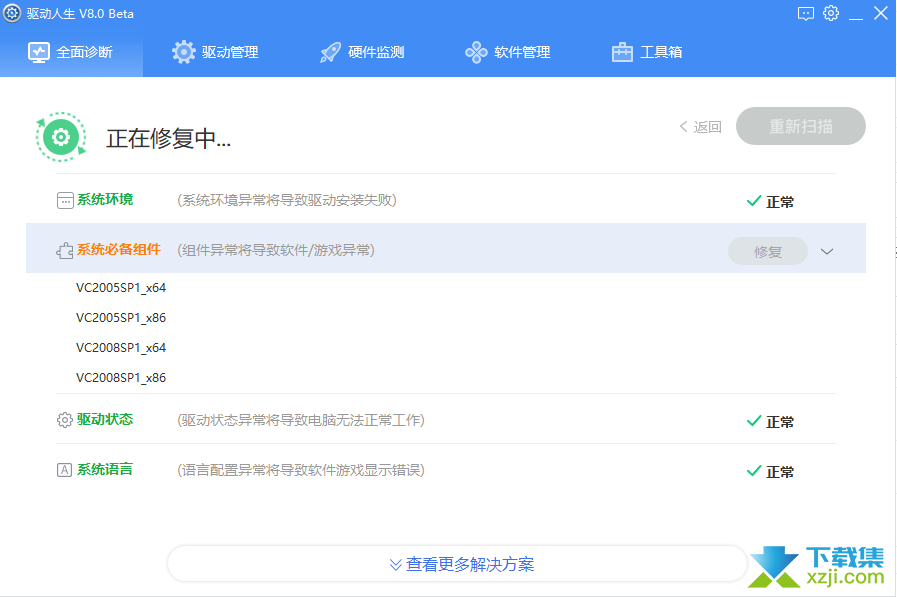Click the feedback message icon in title bar

tap(805, 14)
